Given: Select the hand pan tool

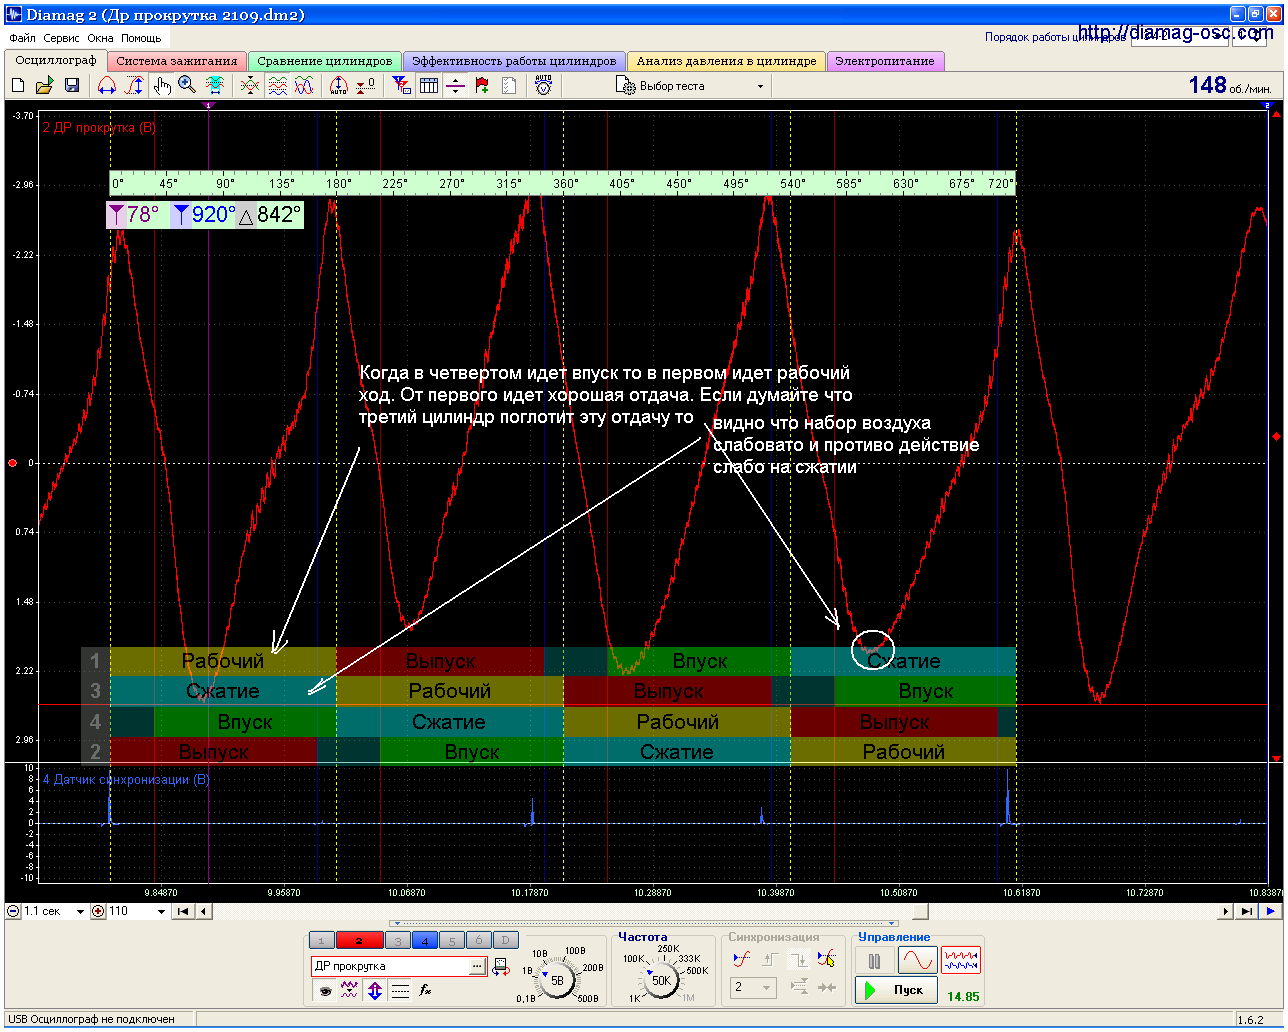Looking at the screenshot, I should pos(161,86).
